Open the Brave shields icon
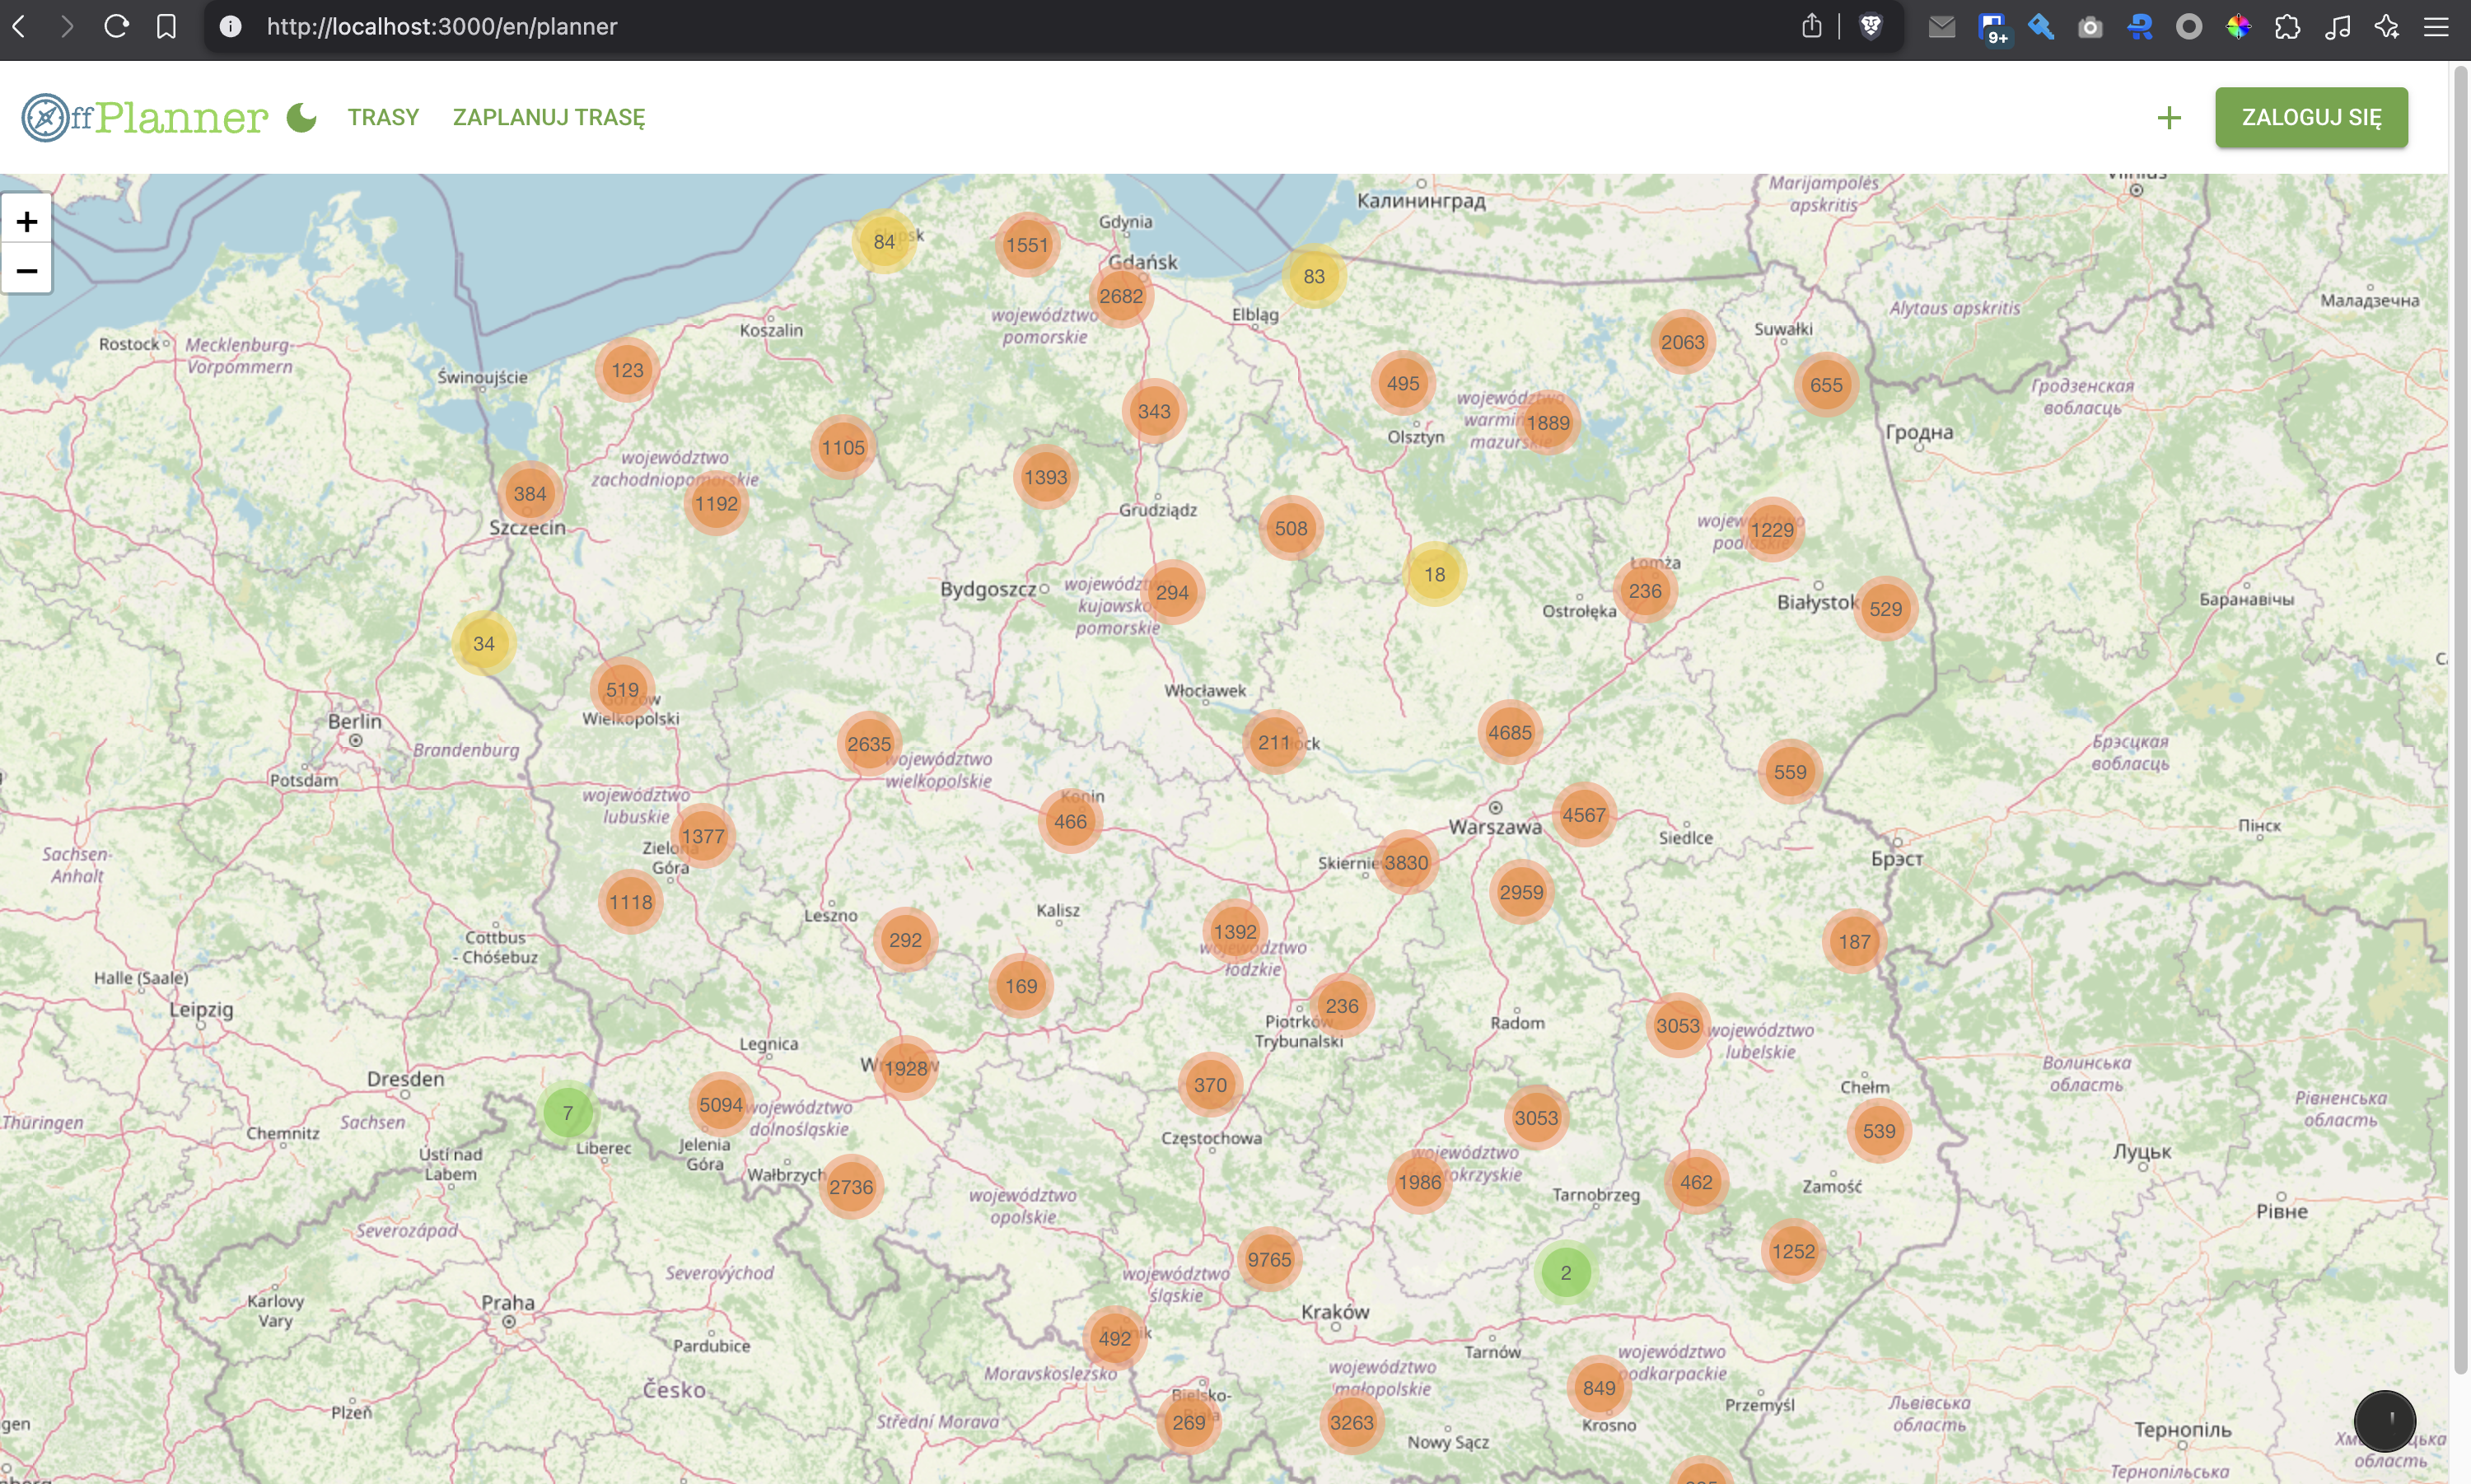This screenshot has height=1484, width=2471. 1870,26
